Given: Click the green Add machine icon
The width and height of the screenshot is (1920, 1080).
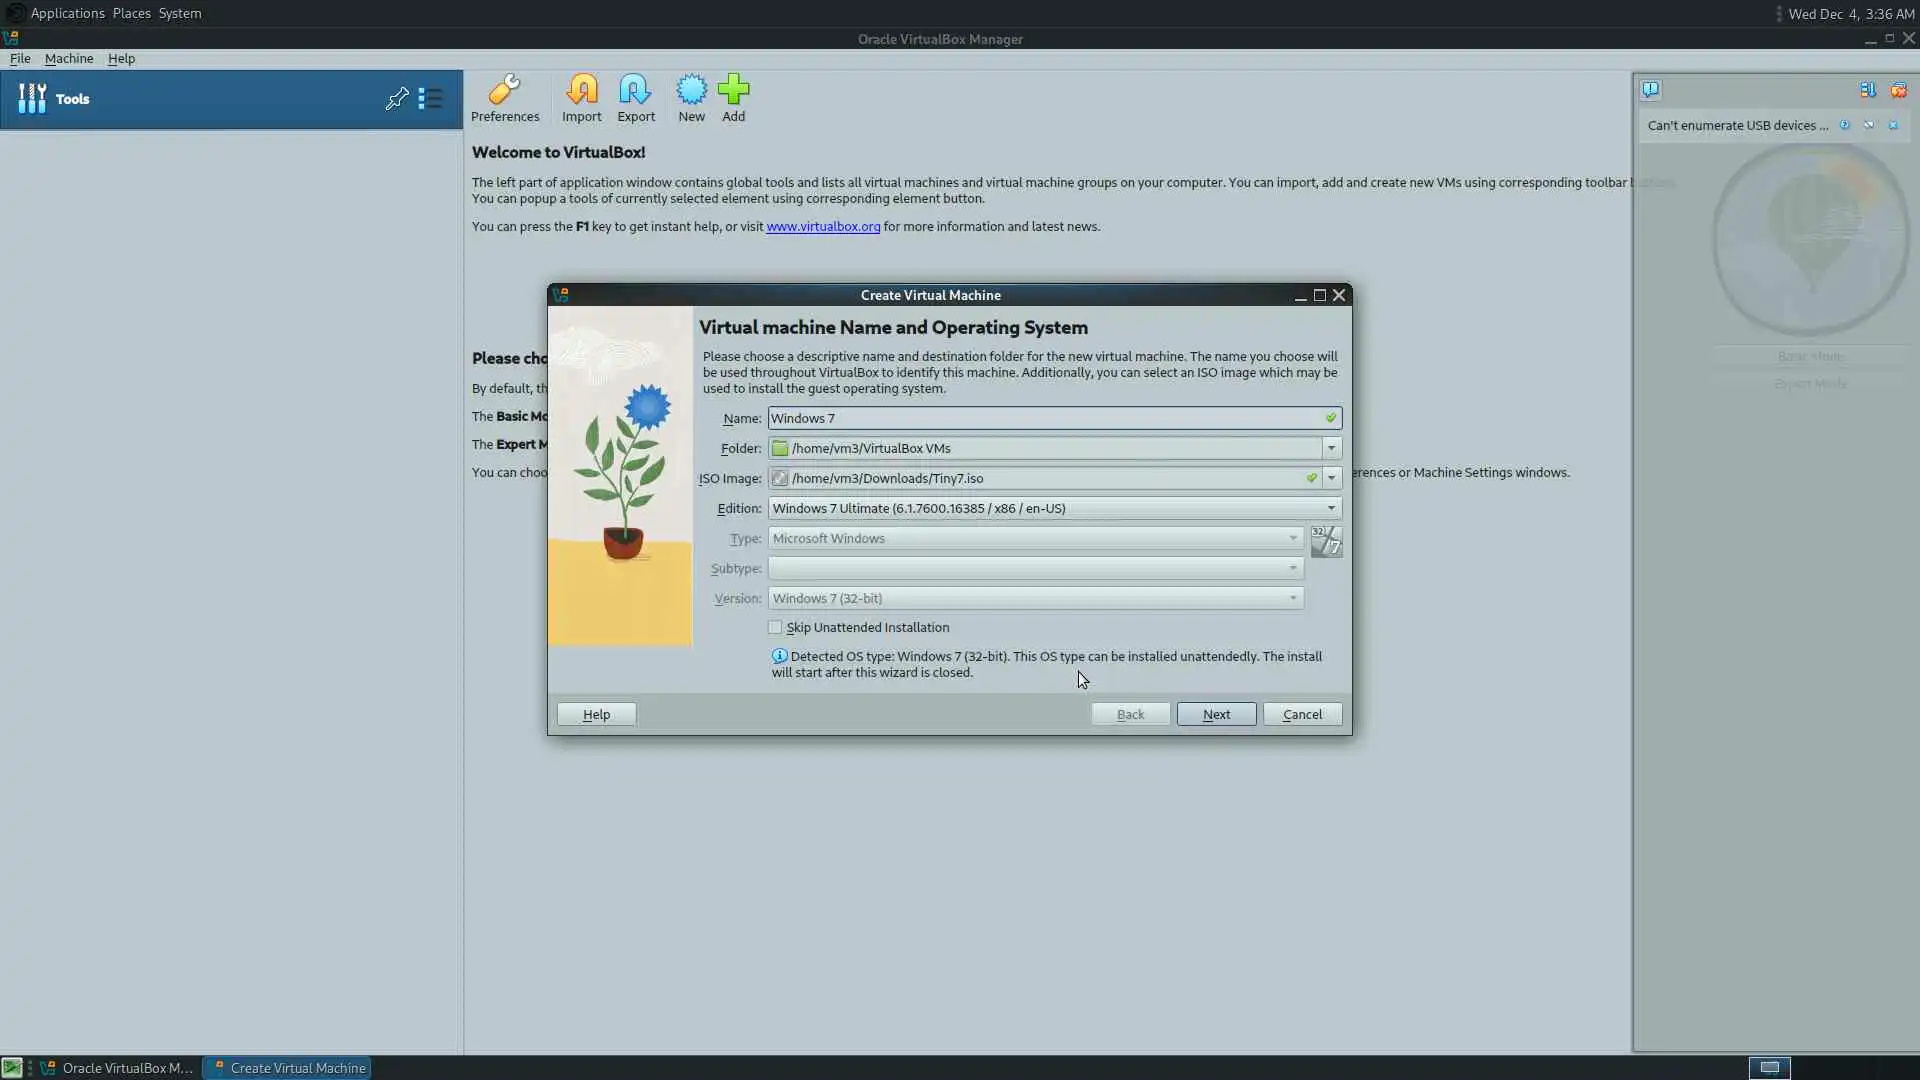Looking at the screenshot, I should pyautogui.click(x=733, y=98).
